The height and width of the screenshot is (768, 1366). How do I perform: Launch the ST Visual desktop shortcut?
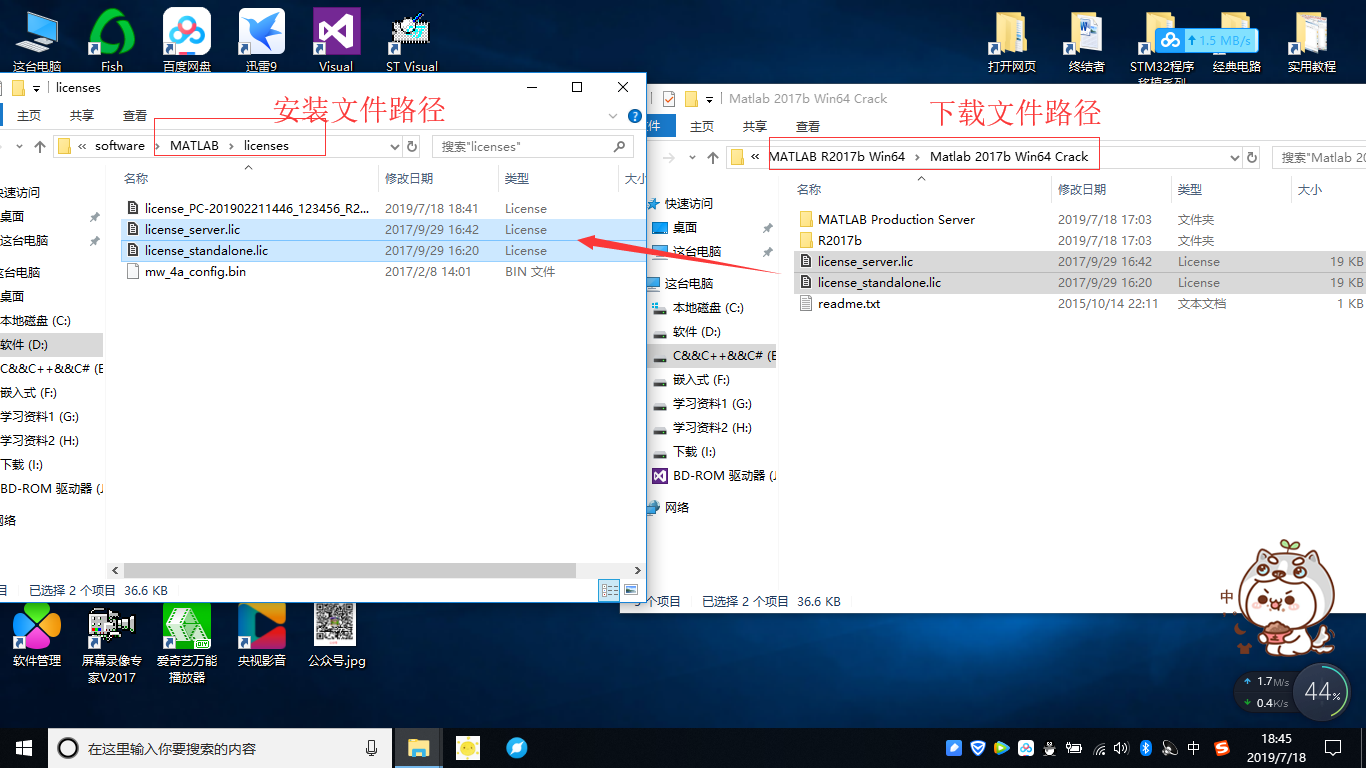coord(411,40)
